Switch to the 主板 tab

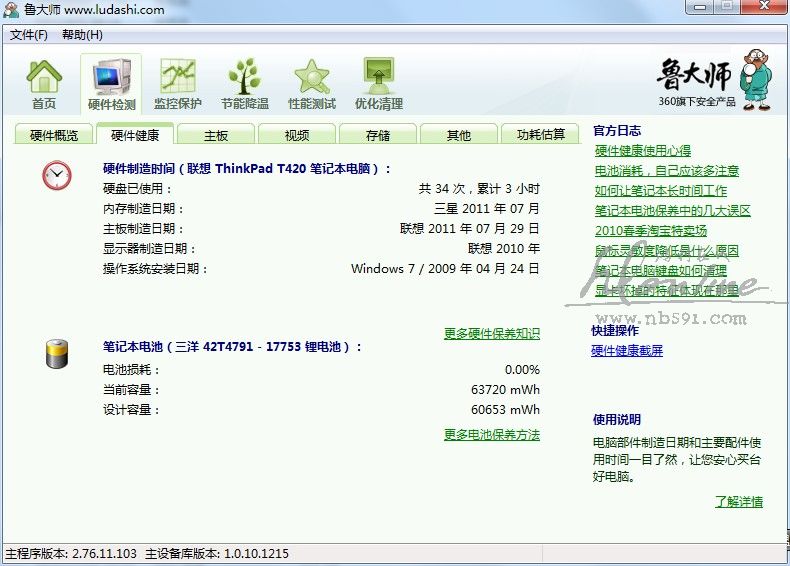point(216,135)
